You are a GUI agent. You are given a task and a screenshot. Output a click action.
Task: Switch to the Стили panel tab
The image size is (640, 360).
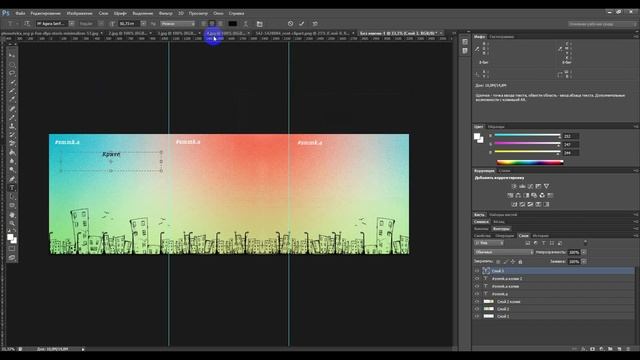click(x=504, y=171)
